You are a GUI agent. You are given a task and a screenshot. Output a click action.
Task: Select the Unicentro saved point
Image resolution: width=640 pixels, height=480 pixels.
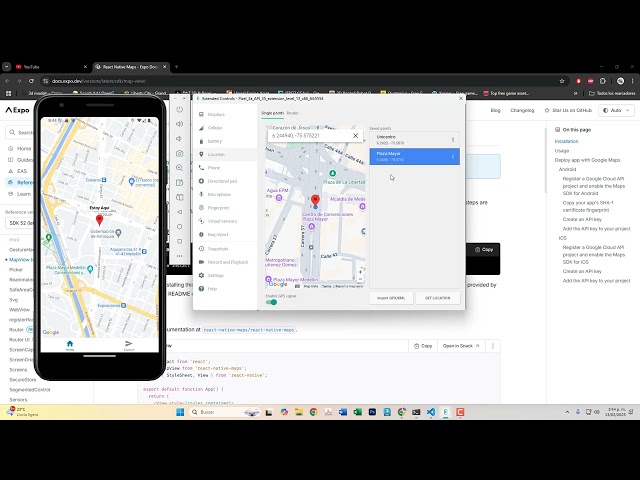point(414,140)
